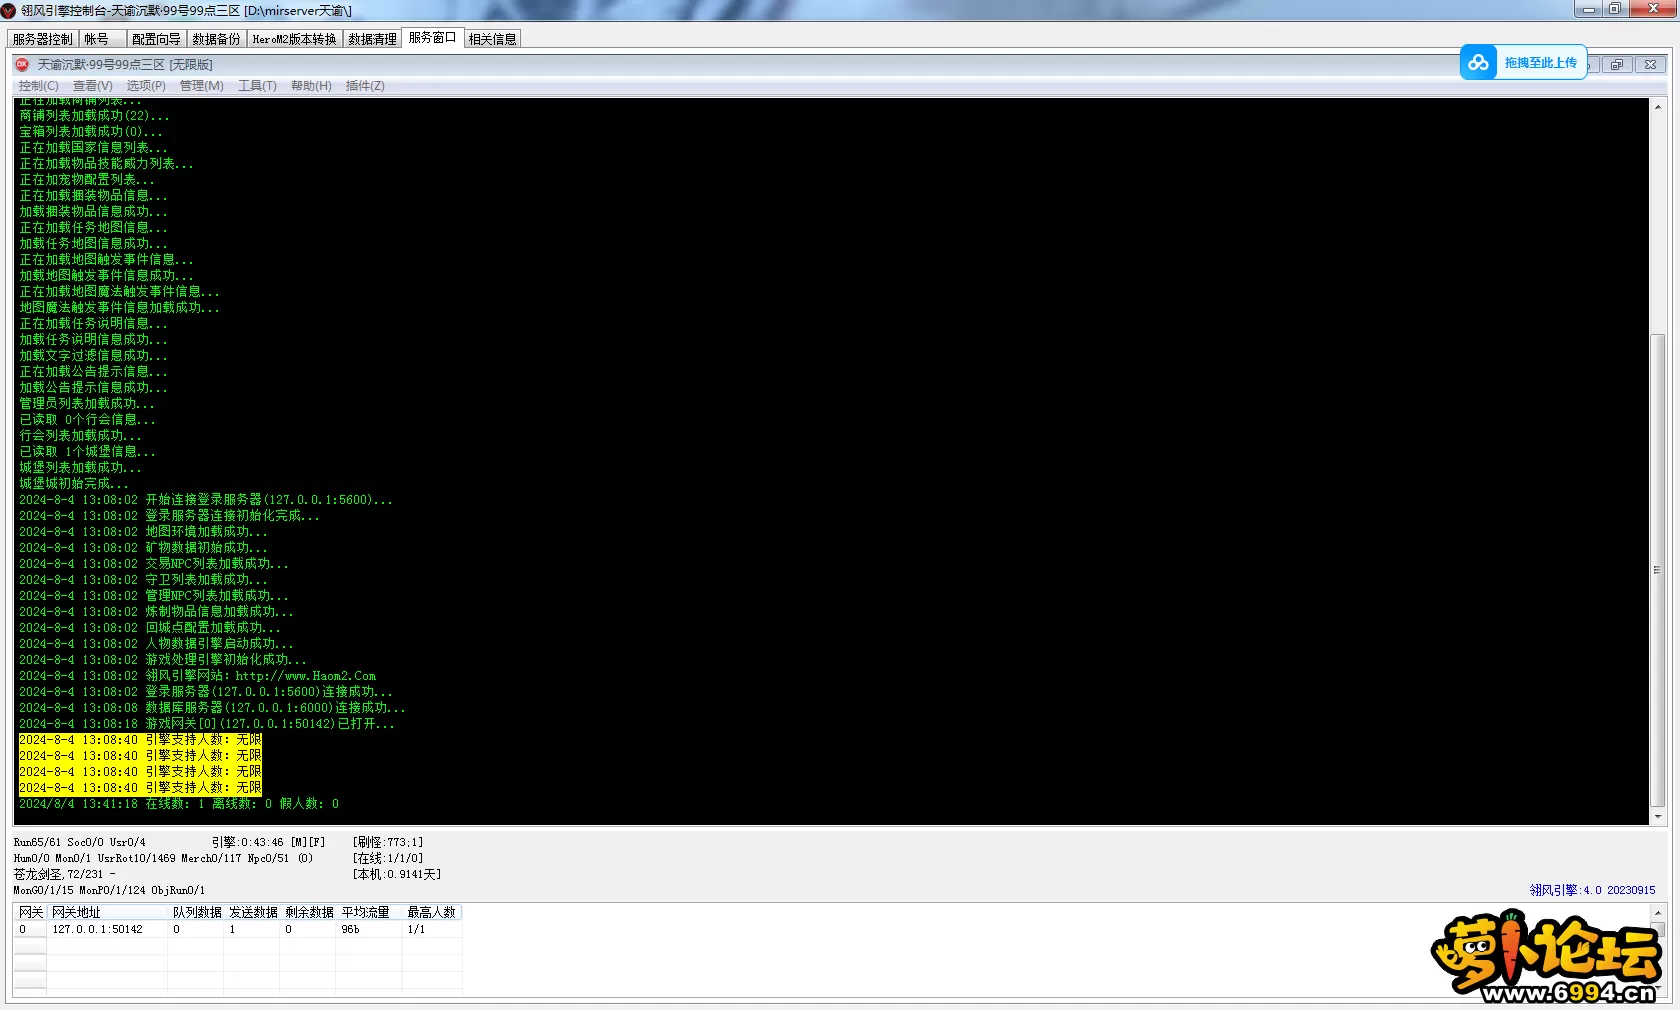Click the 最高人数 column header
The height and width of the screenshot is (1010, 1680).
point(431,912)
